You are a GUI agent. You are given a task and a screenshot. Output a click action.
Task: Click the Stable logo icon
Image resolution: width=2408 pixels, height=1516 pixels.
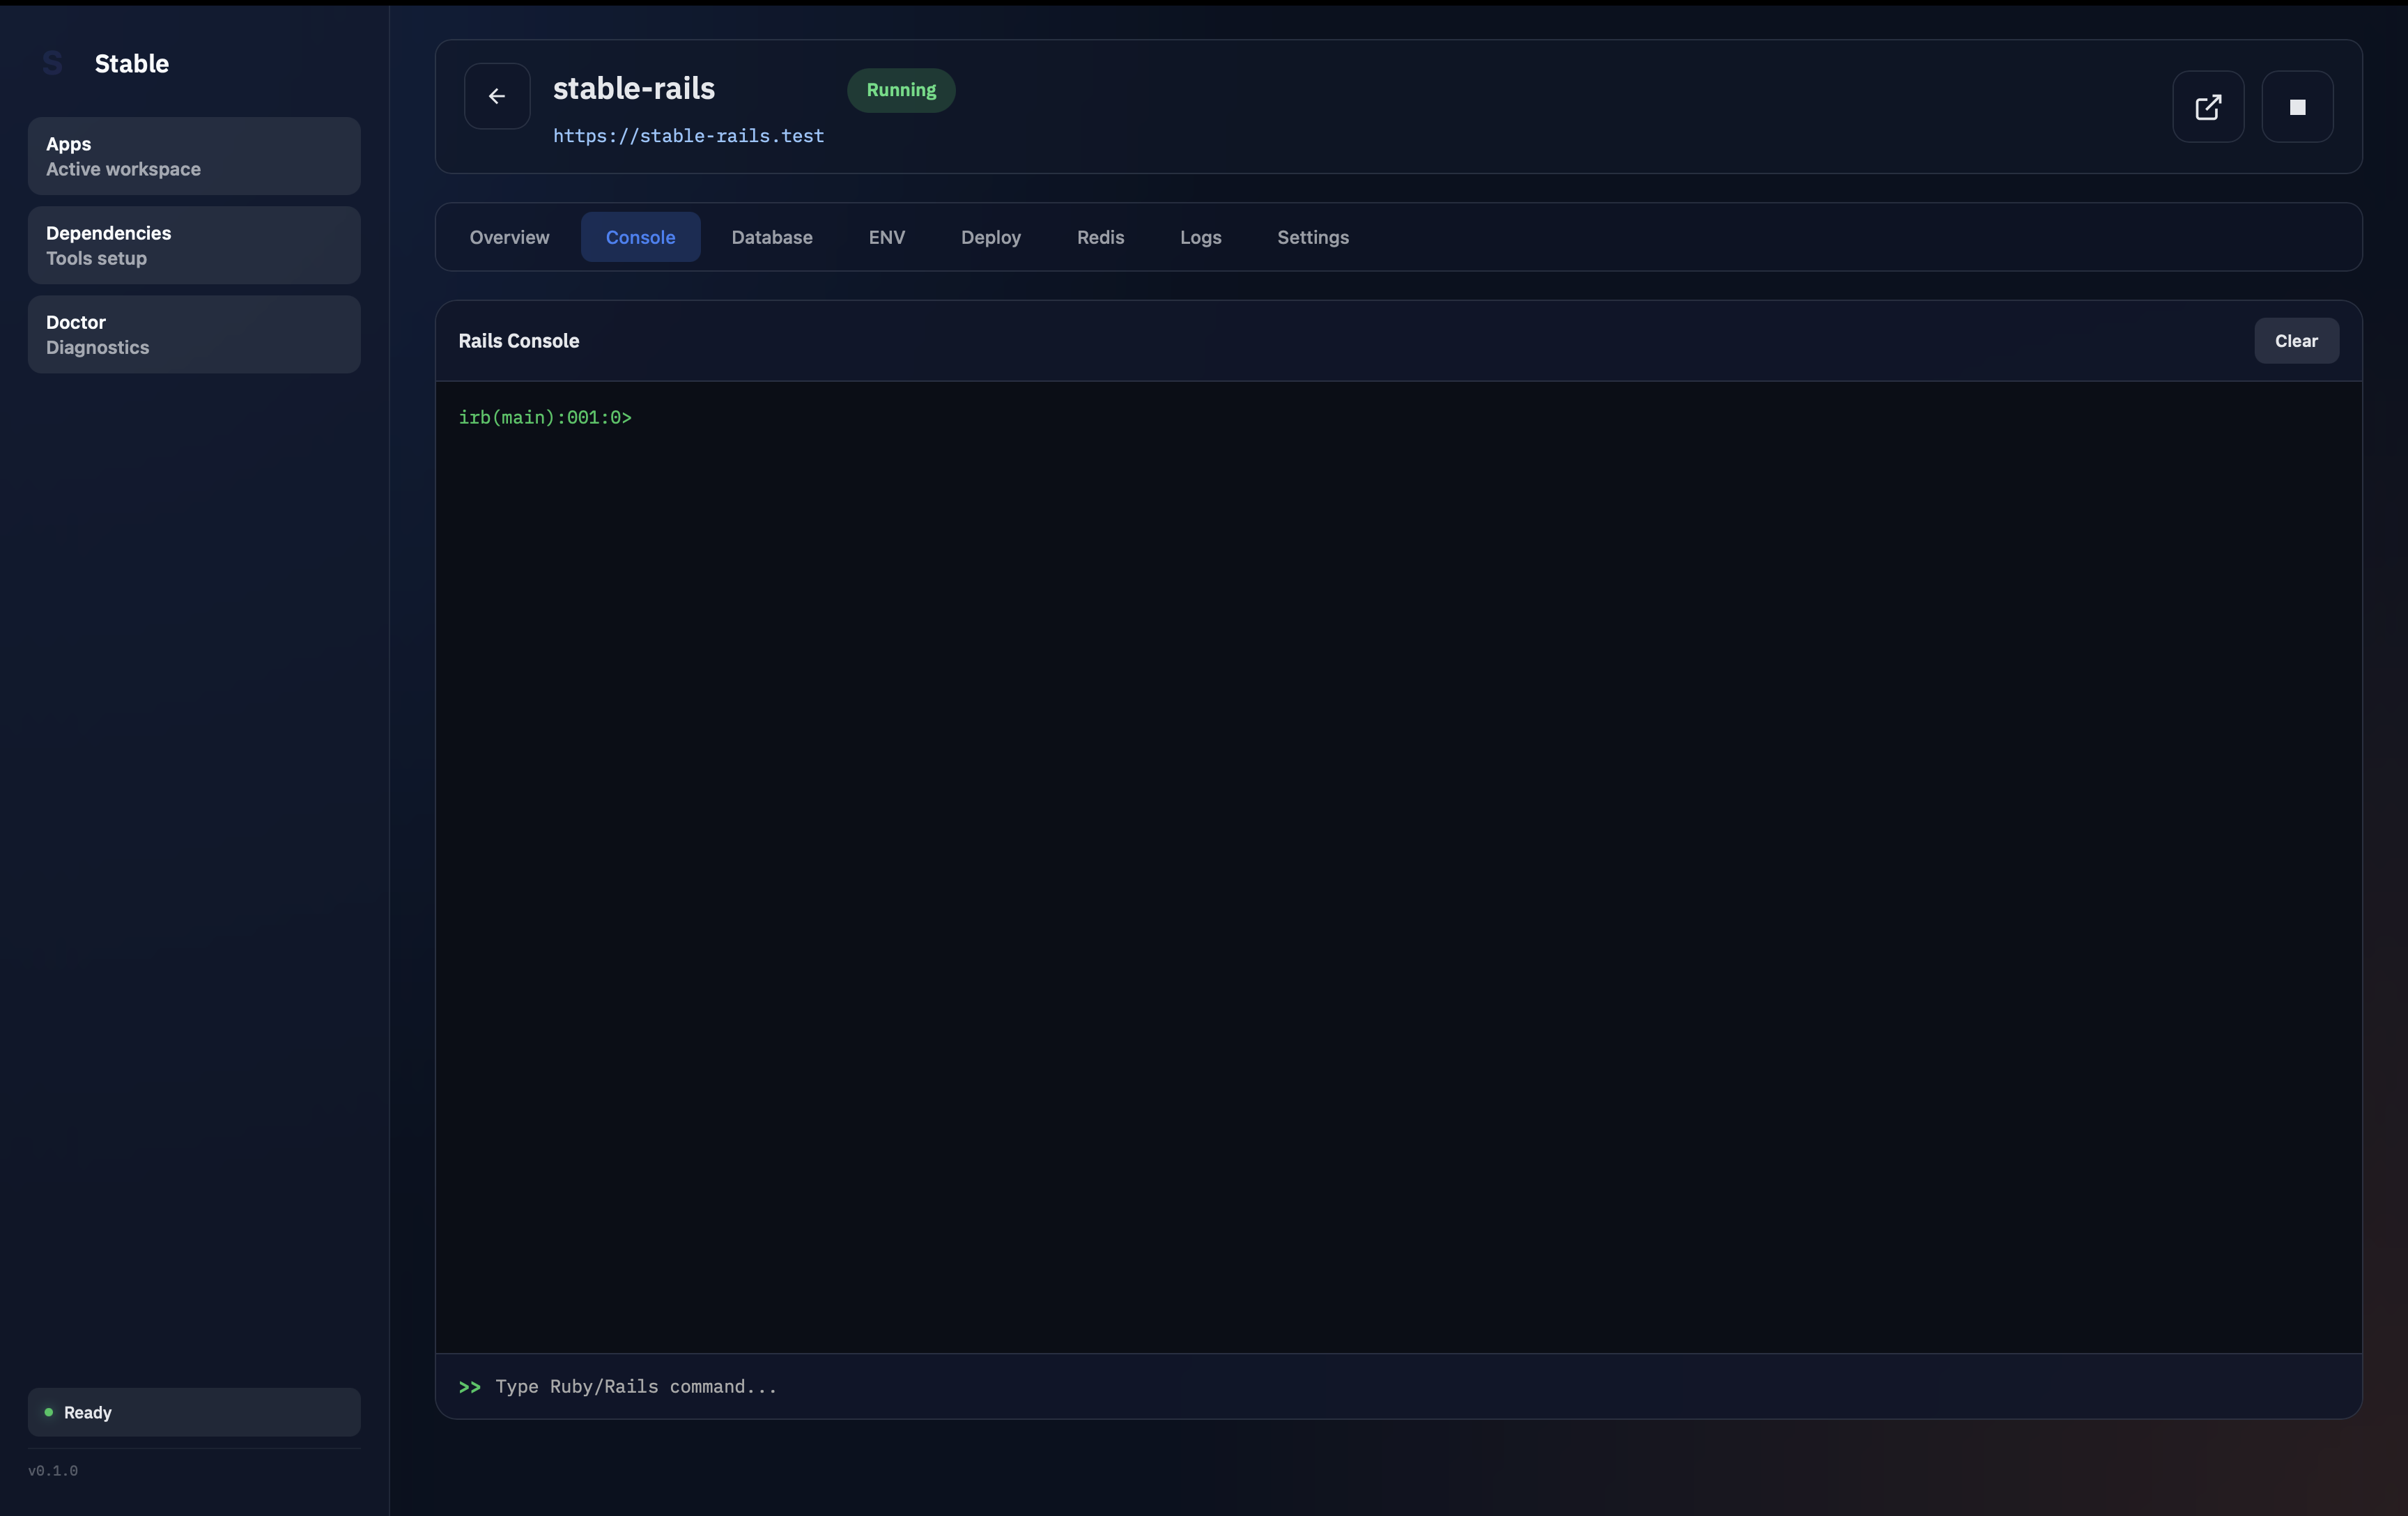[53, 64]
